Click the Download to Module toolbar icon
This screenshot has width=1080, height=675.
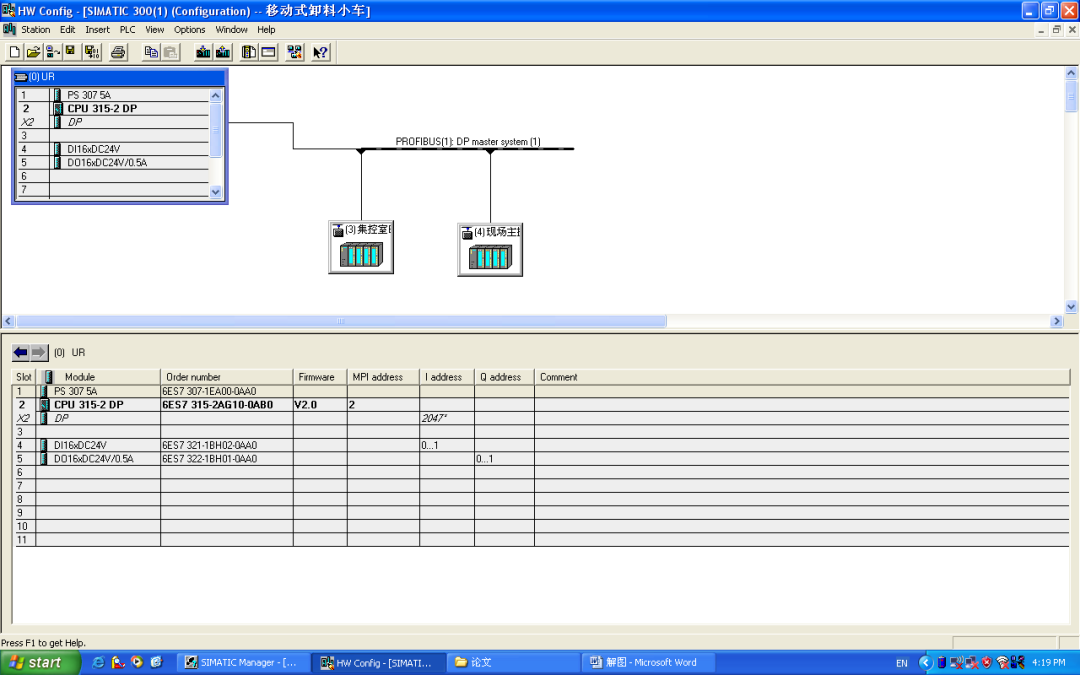click(203, 52)
